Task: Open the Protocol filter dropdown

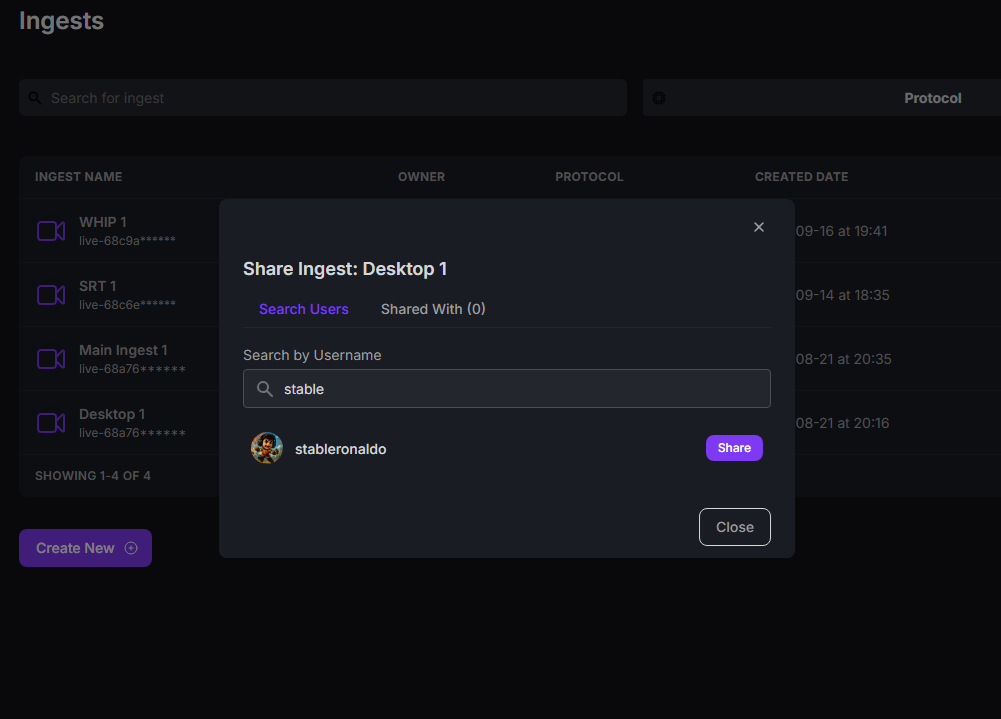Action: pyautogui.click(x=932, y=98)
